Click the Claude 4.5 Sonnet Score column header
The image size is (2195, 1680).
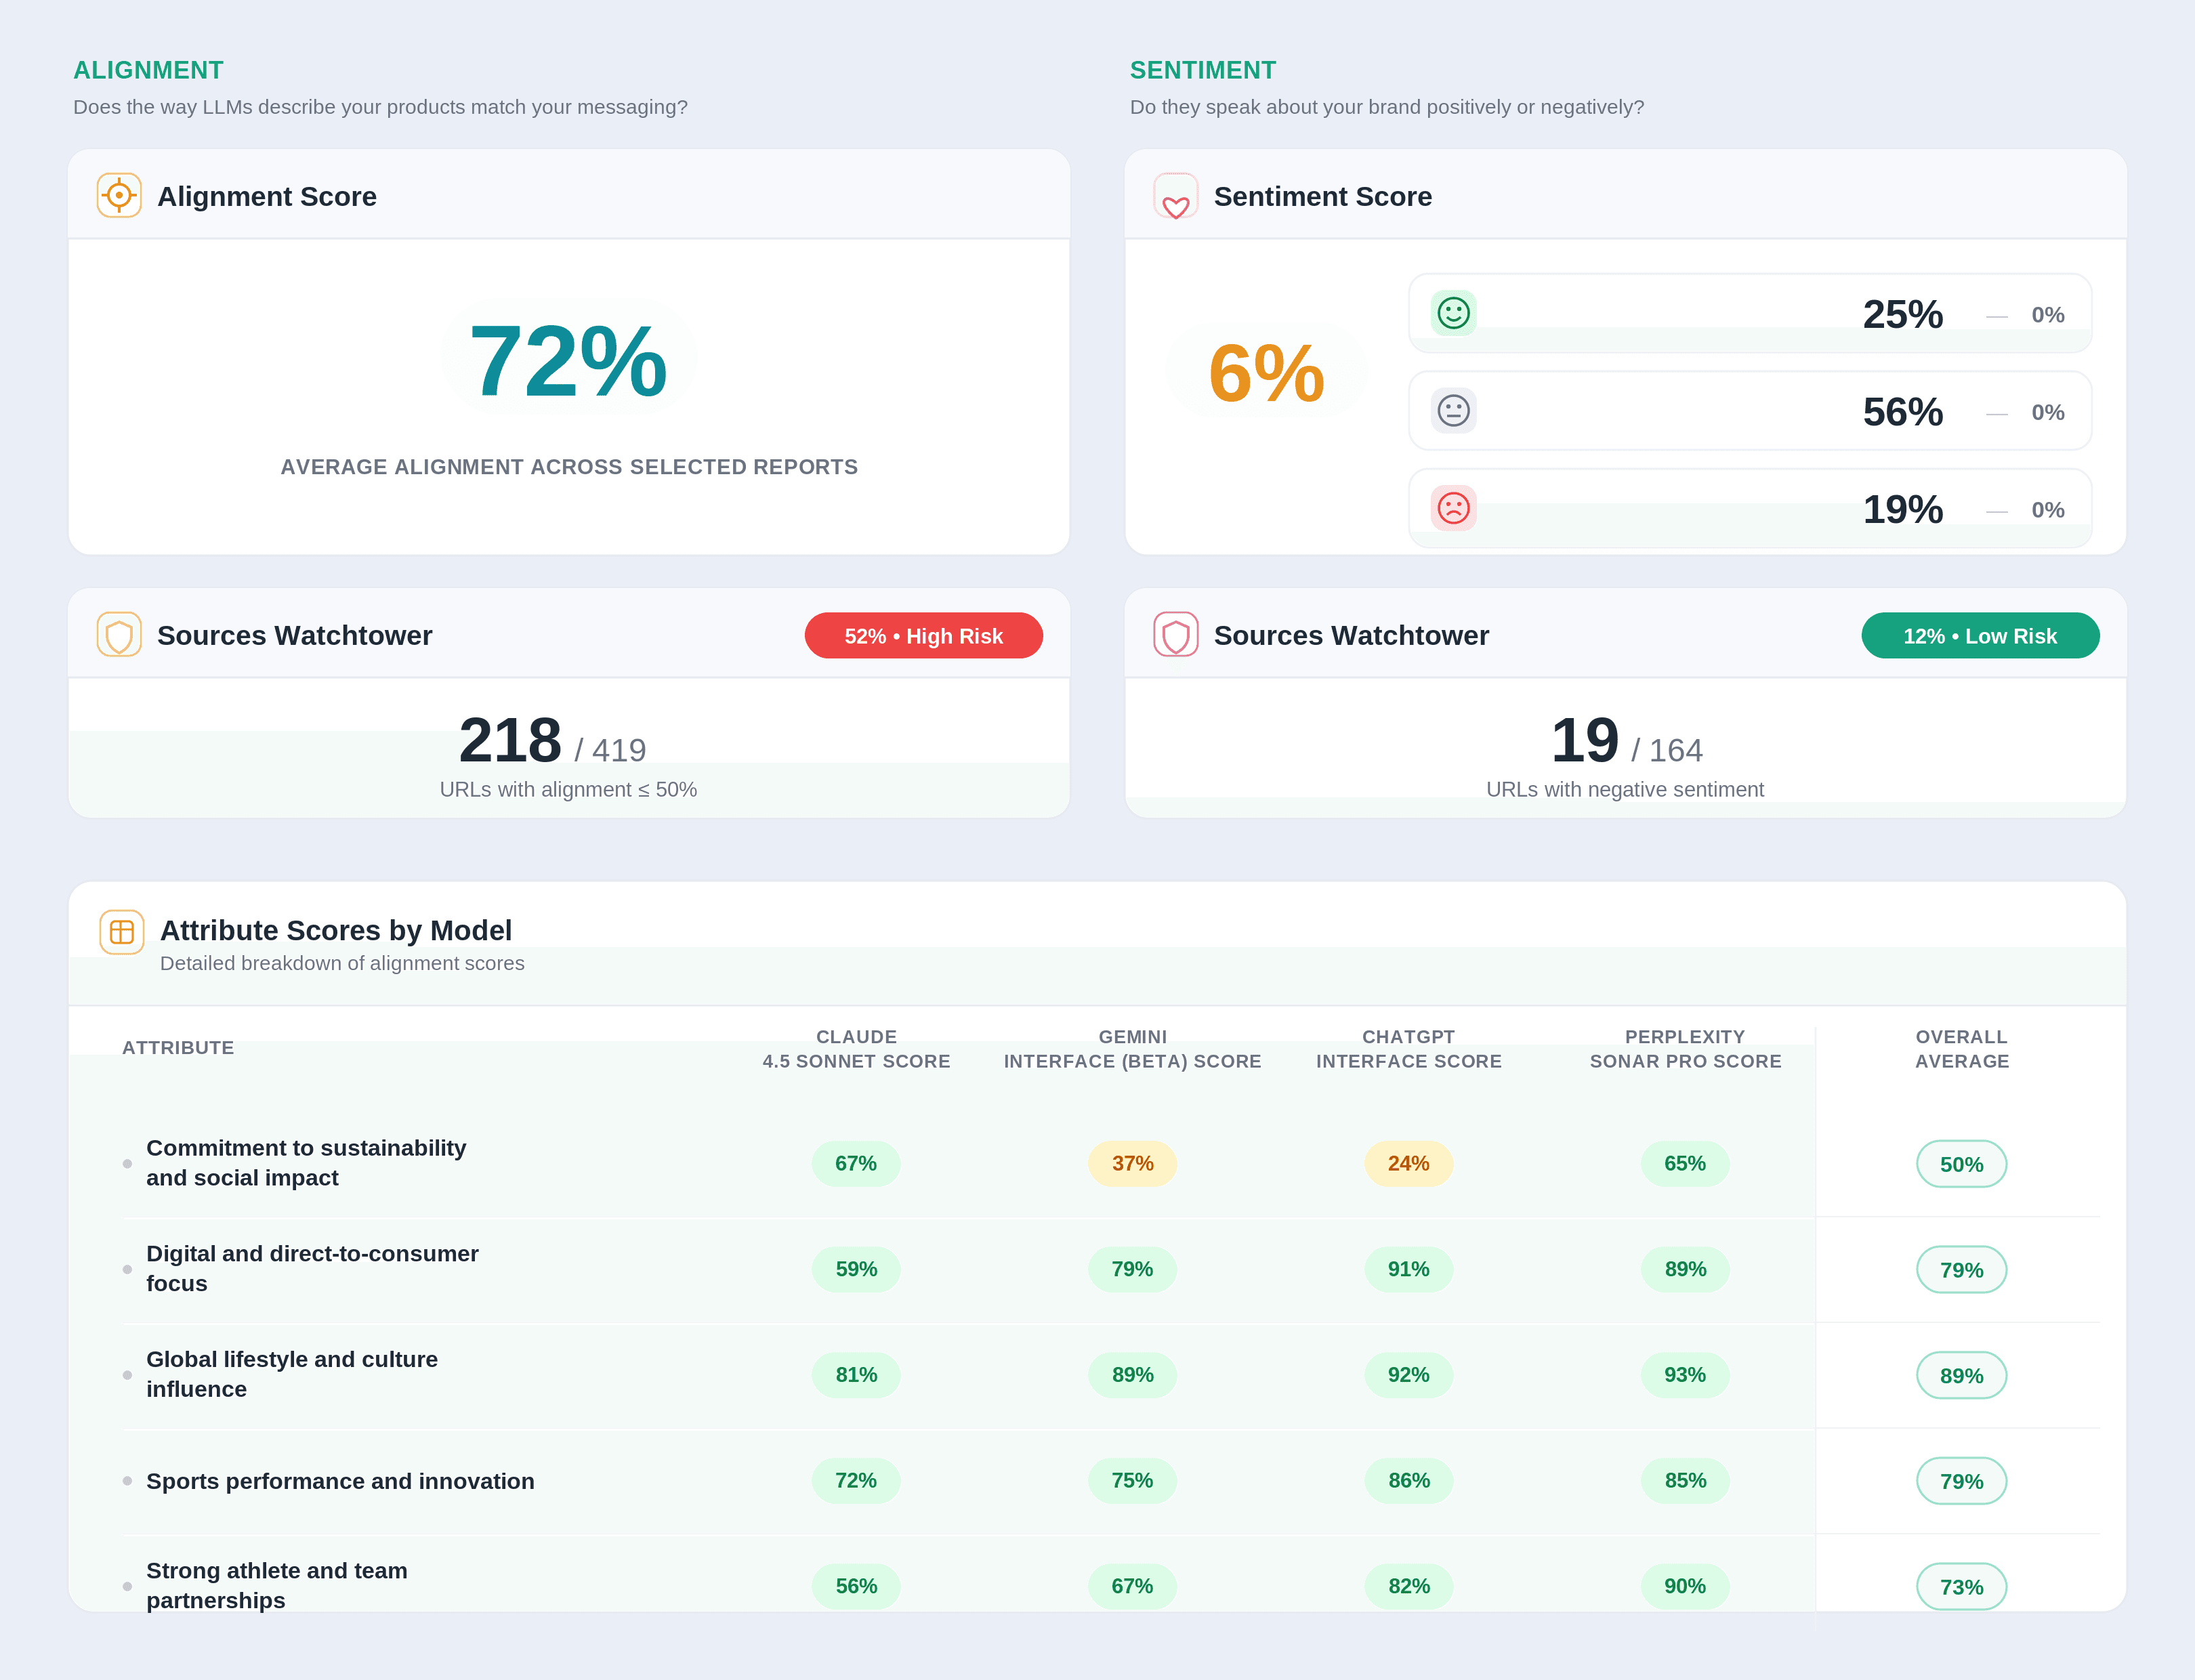[856, 1049]
